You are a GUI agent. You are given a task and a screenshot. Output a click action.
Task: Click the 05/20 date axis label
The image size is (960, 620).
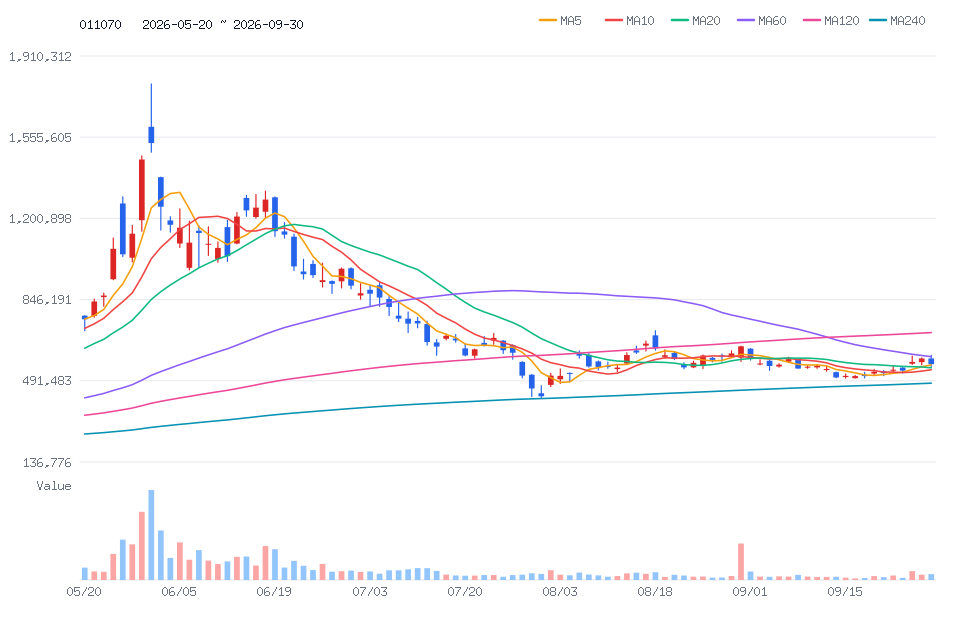[x=84, y=592]
